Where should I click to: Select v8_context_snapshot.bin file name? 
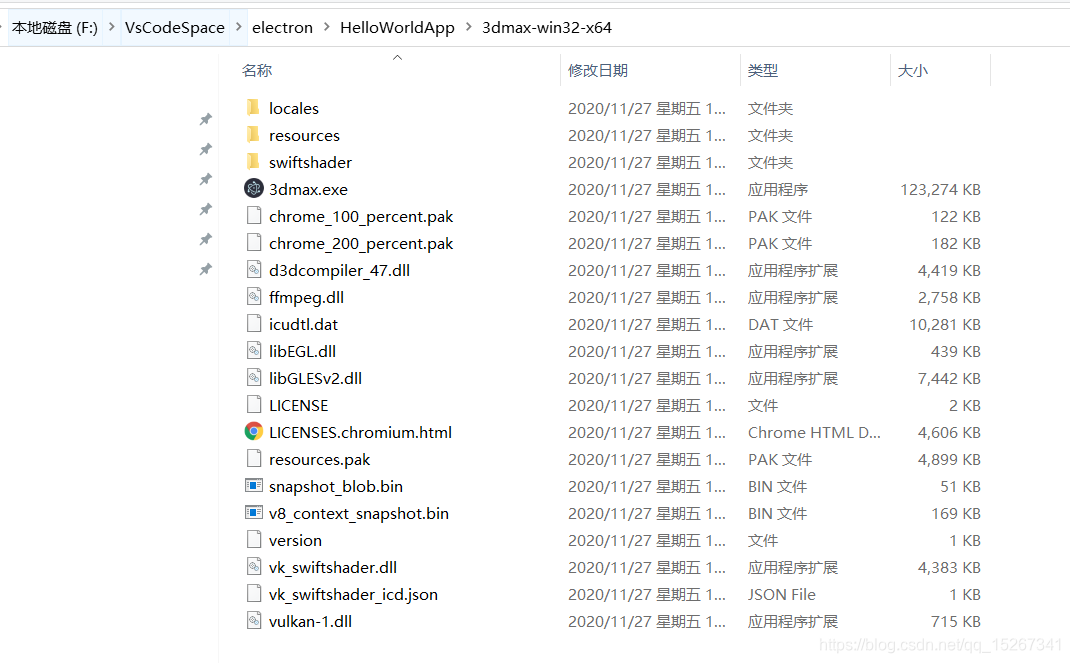pos(359,514)
